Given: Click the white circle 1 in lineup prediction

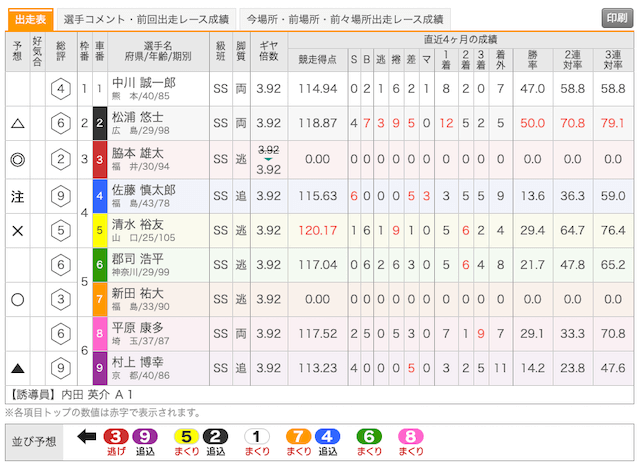Looking at the screenshot, I should coord(257,436).
